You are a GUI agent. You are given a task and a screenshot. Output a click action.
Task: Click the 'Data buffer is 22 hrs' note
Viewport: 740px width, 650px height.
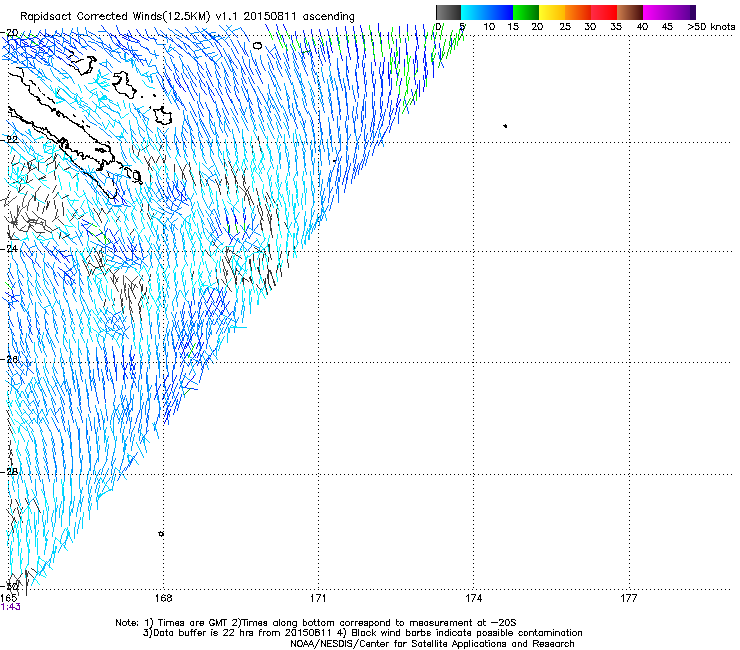point(362,633)
